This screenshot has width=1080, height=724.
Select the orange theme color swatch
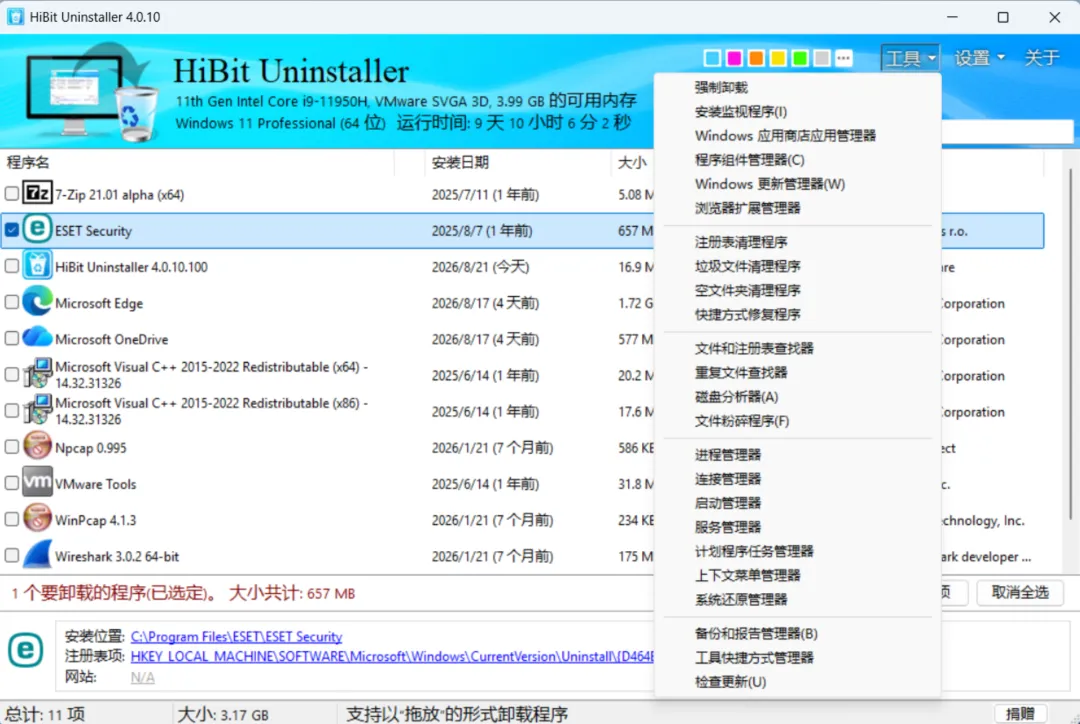[756, 59]
